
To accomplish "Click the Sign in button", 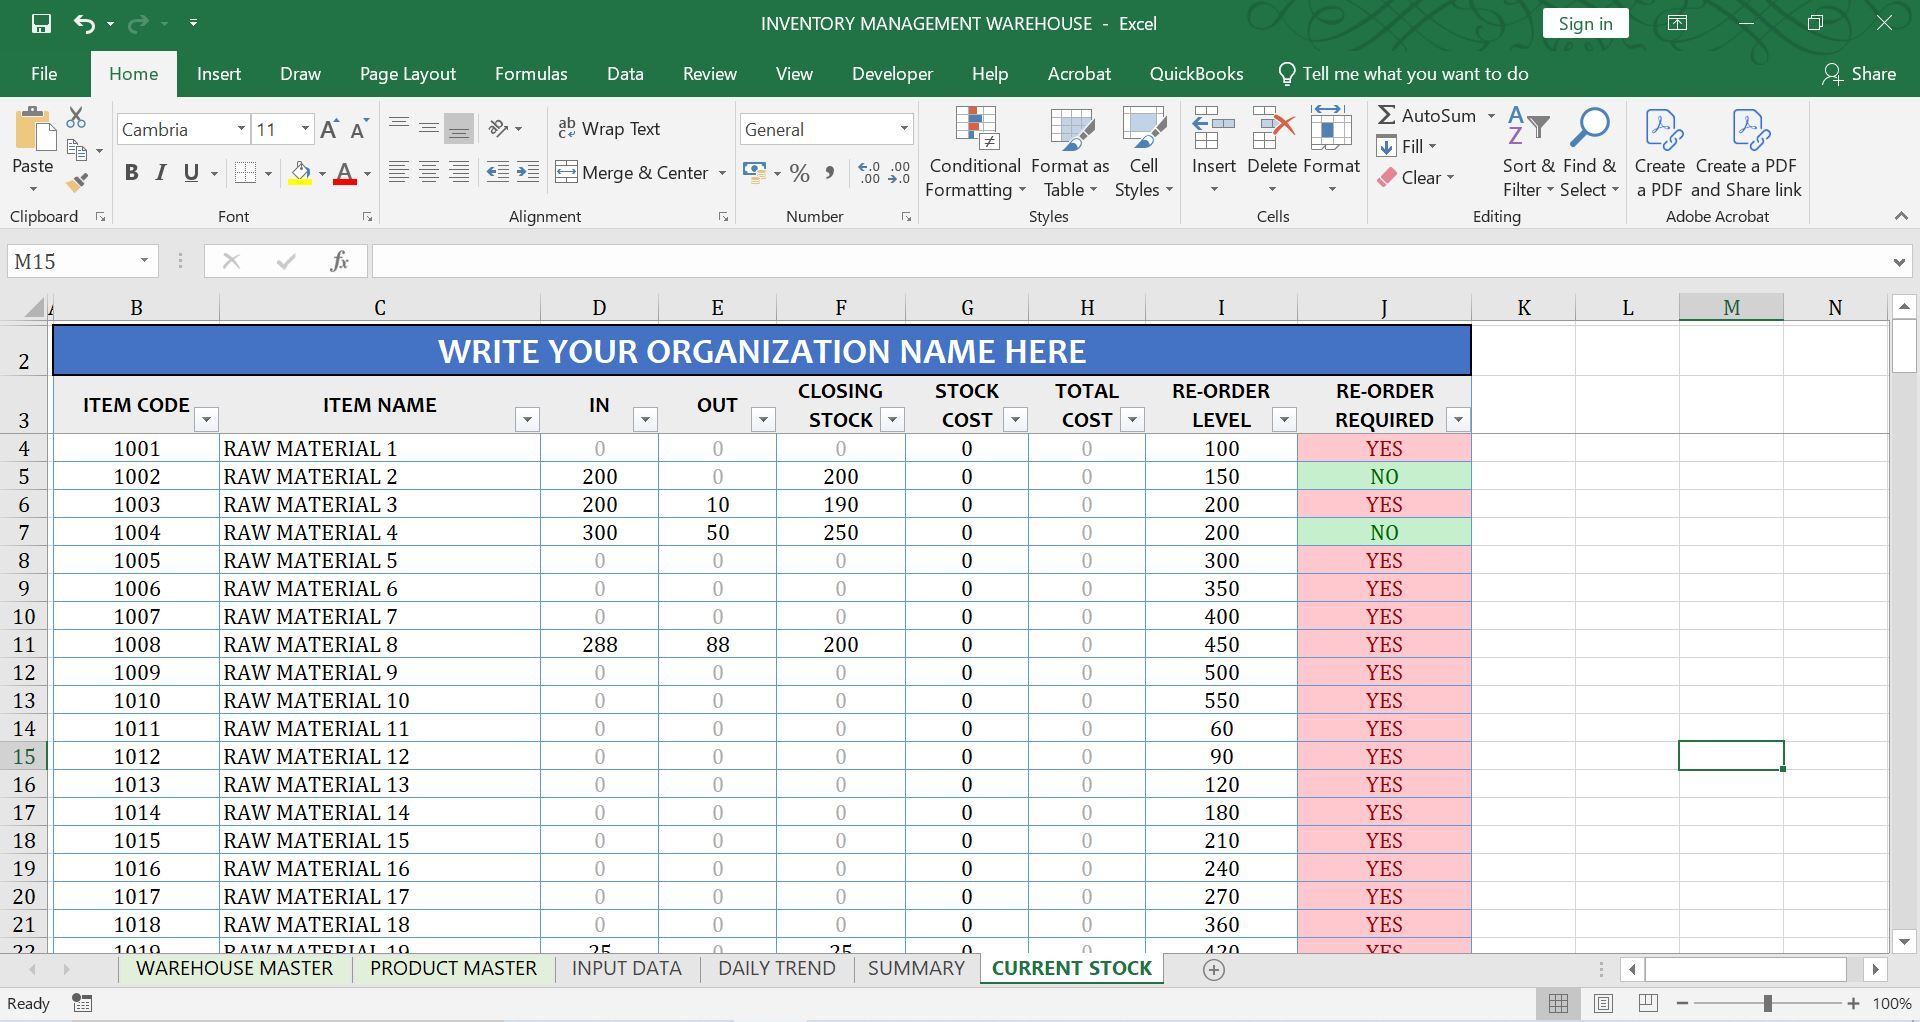I will 1585,23.
